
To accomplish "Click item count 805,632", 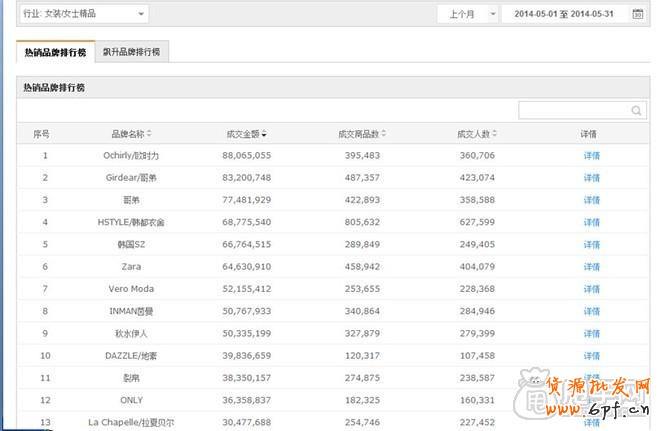I will pos(362,223).
